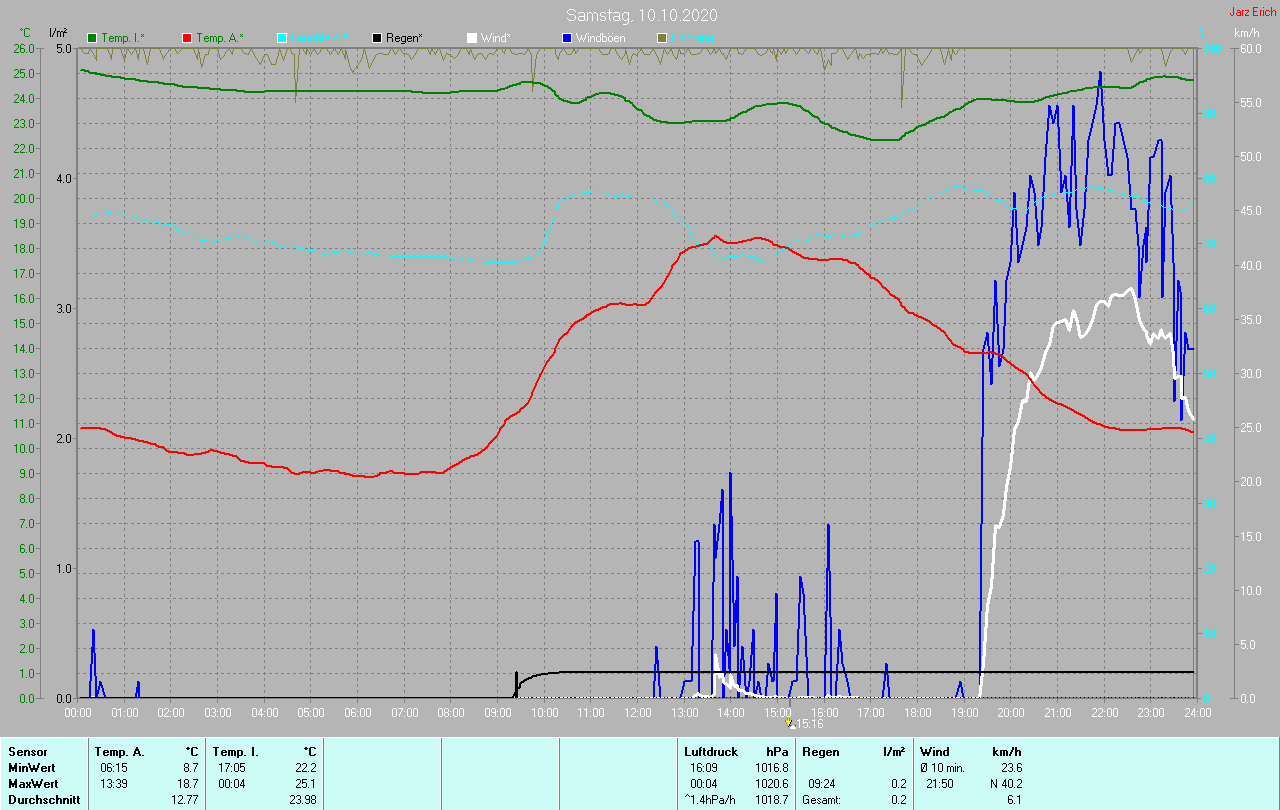This screenshot has height=810, width=1280.
Task: Click the pressure trend "^1.4hPa/h"
Action: [710, 800]
